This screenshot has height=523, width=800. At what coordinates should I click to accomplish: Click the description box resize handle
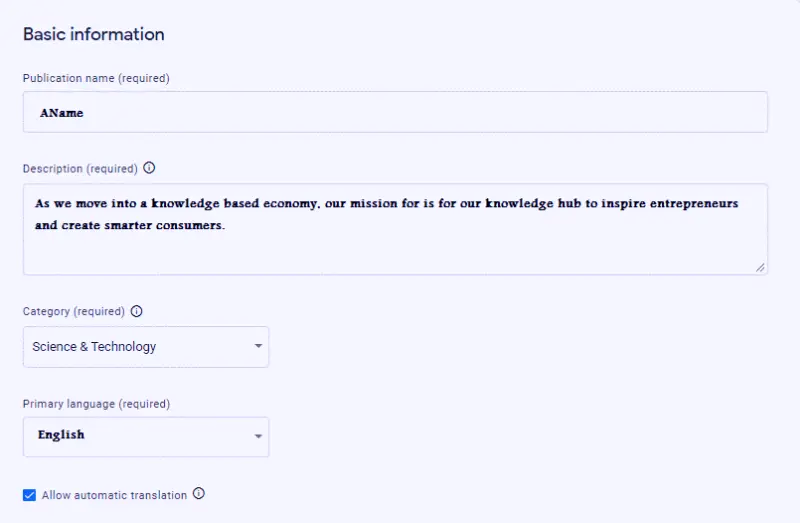click(760, 267)
